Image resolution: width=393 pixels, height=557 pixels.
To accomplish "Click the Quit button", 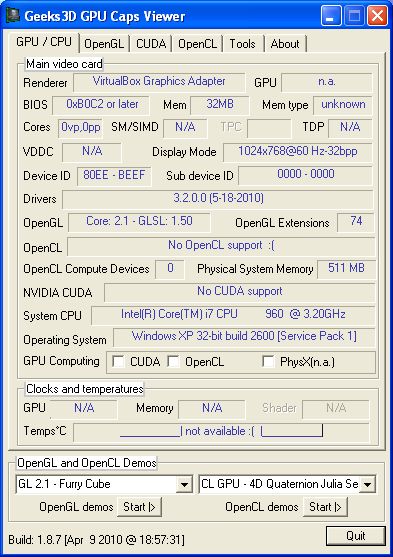I will coord(356,536).
